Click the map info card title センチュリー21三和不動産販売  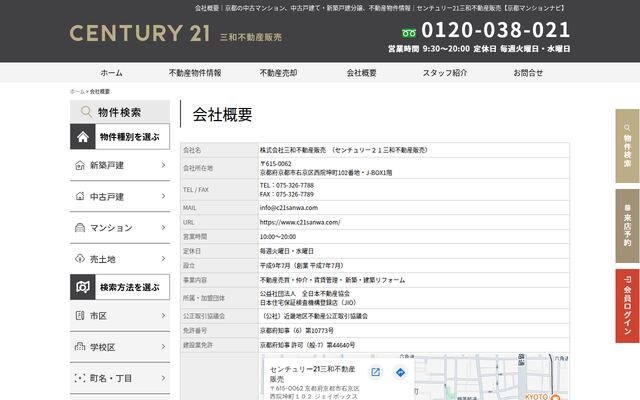click(x=312, y=373)
